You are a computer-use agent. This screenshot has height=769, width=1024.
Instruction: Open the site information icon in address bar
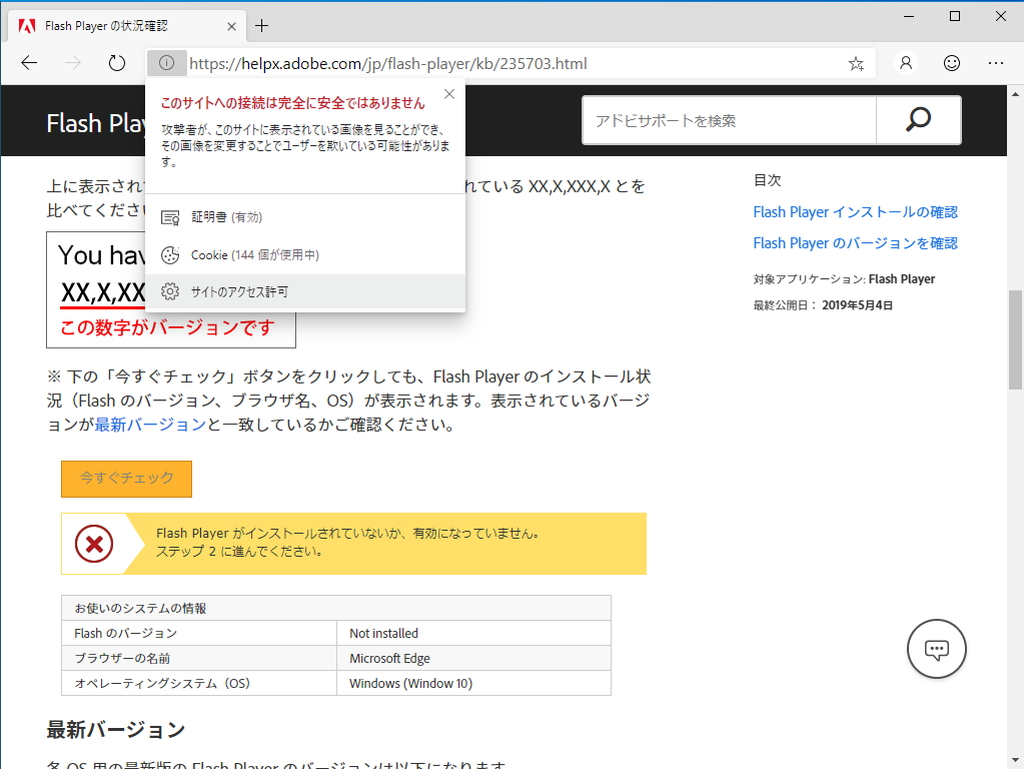pos(166,62)
